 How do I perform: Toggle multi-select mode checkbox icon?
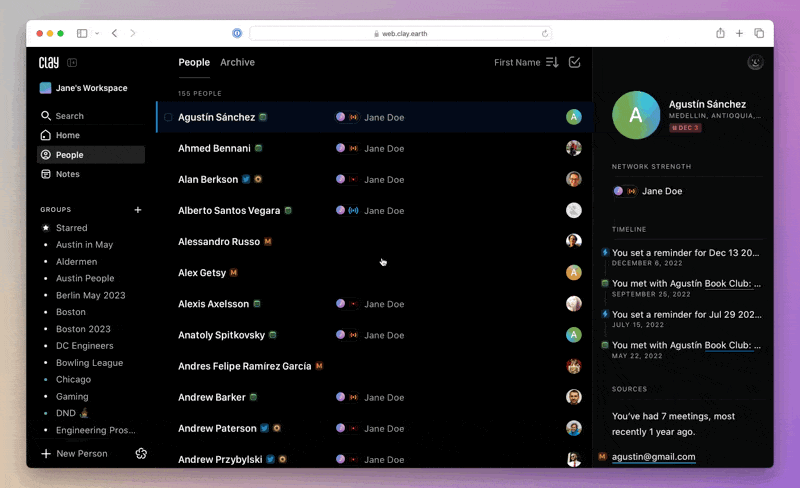coord(574,62)
